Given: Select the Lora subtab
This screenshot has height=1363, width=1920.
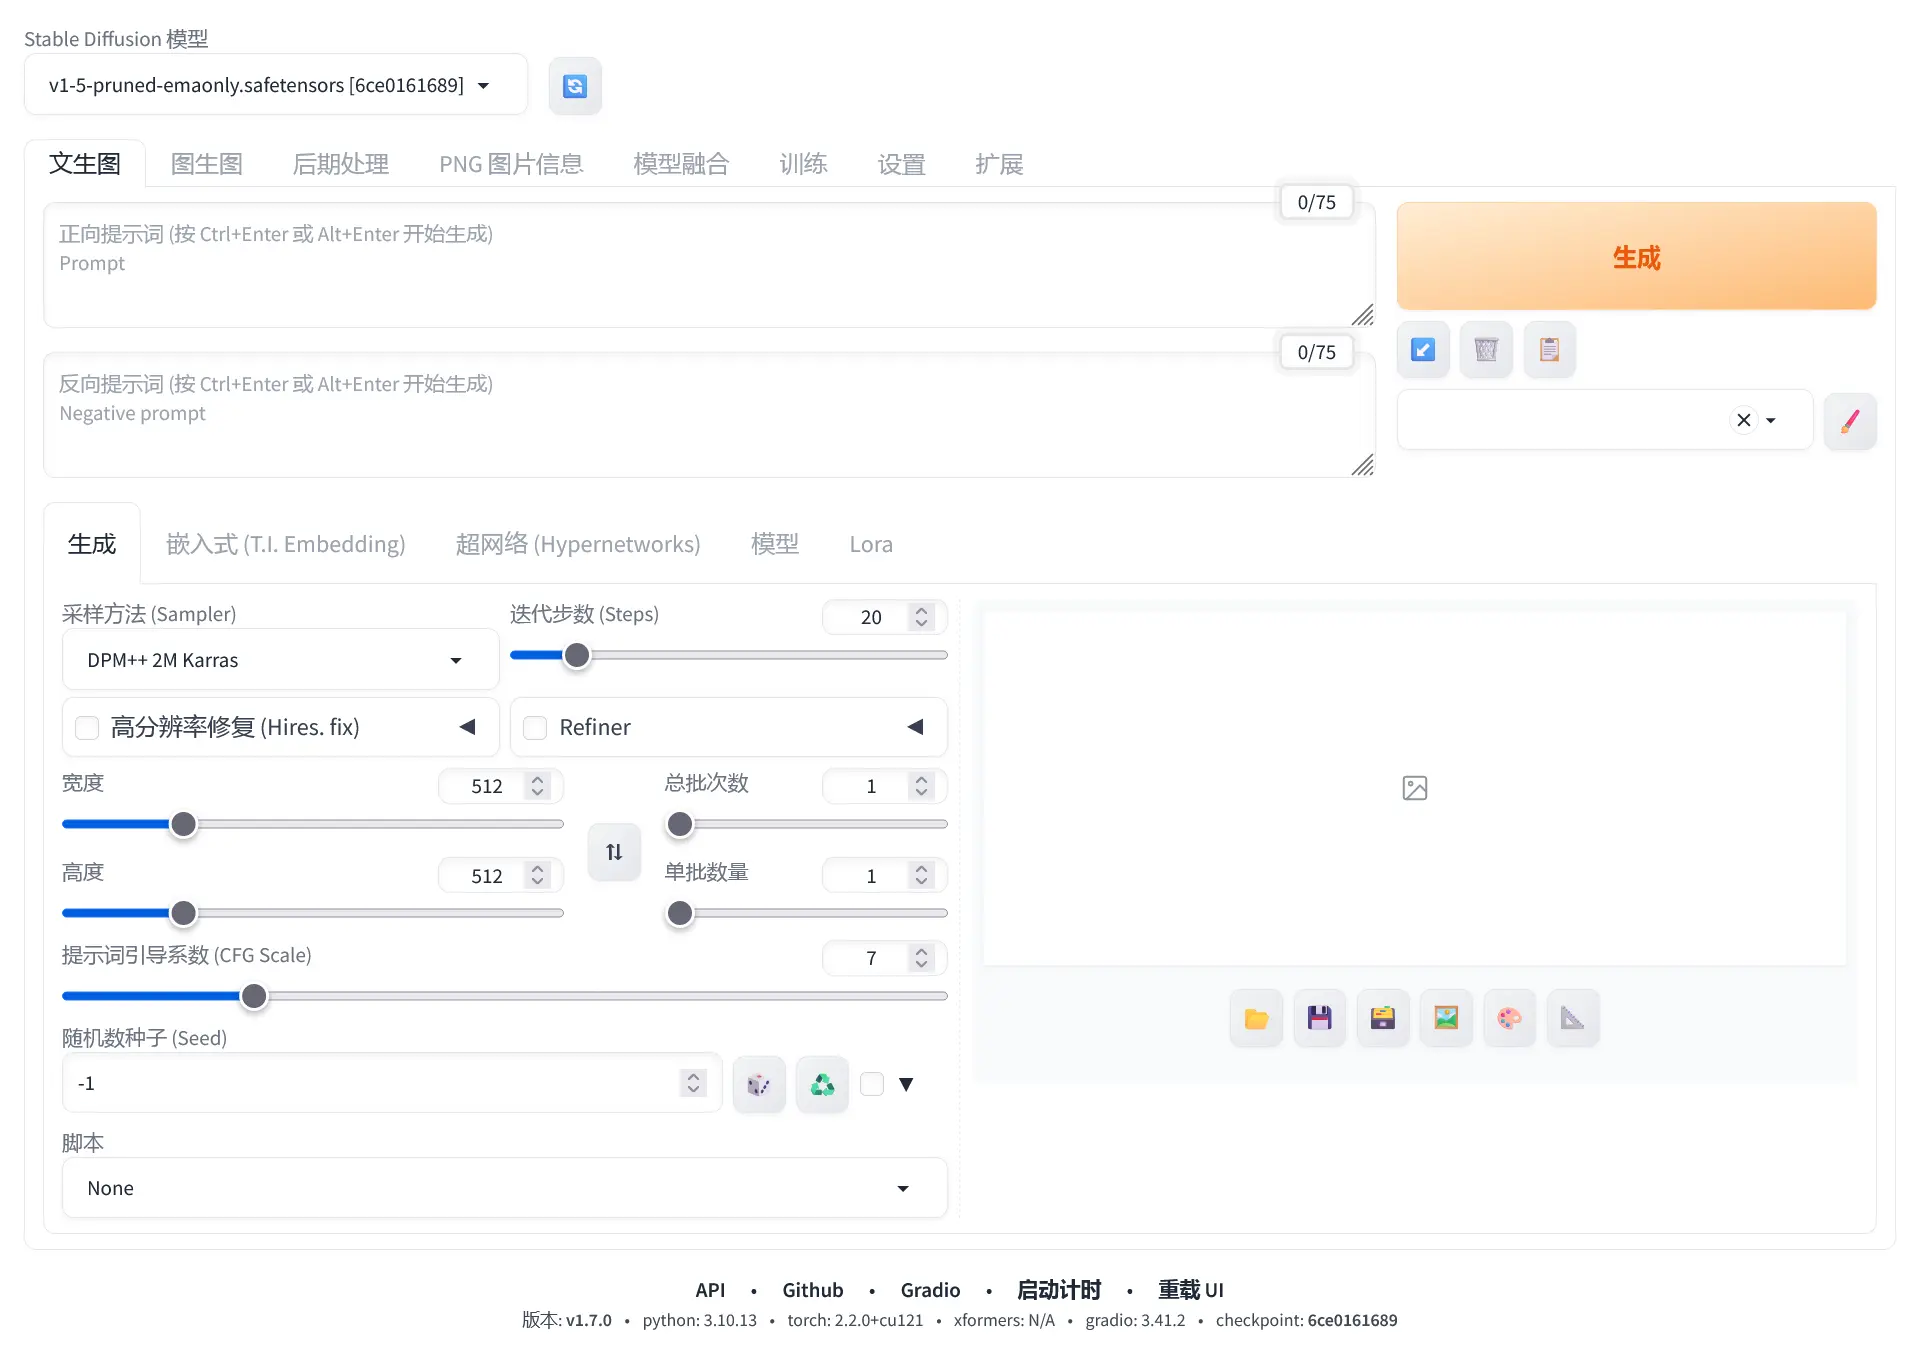Looking at the screenshot, I should pyautogui.click(x=871, y=544).
